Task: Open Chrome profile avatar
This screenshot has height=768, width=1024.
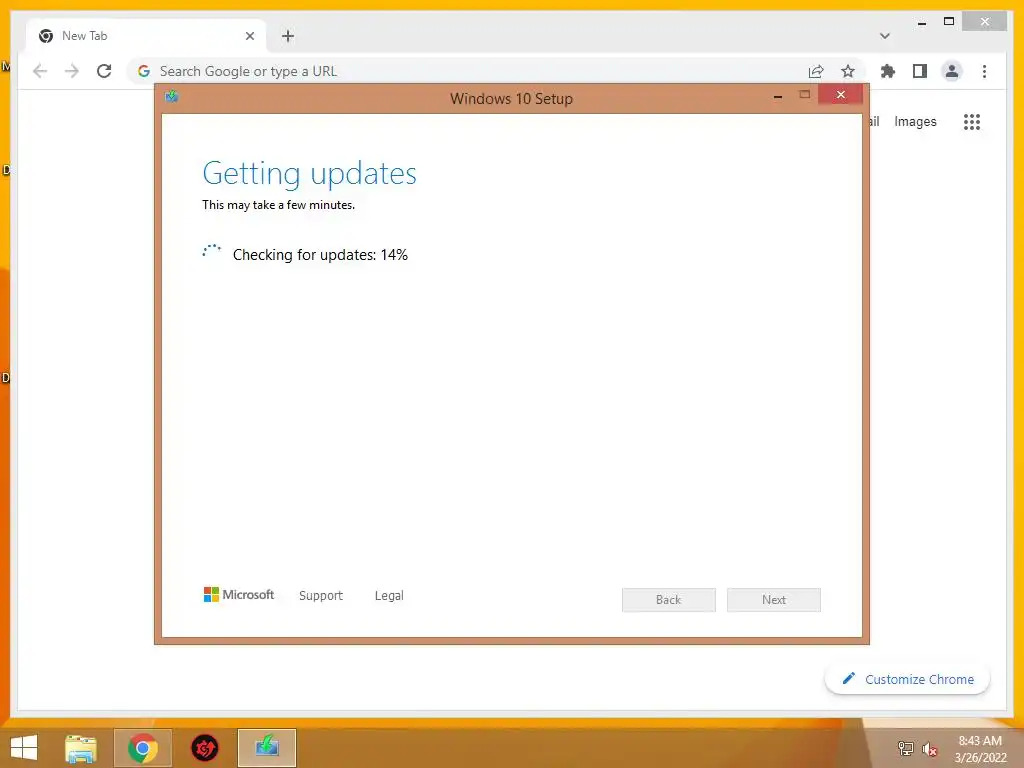Action: [952, 71]
